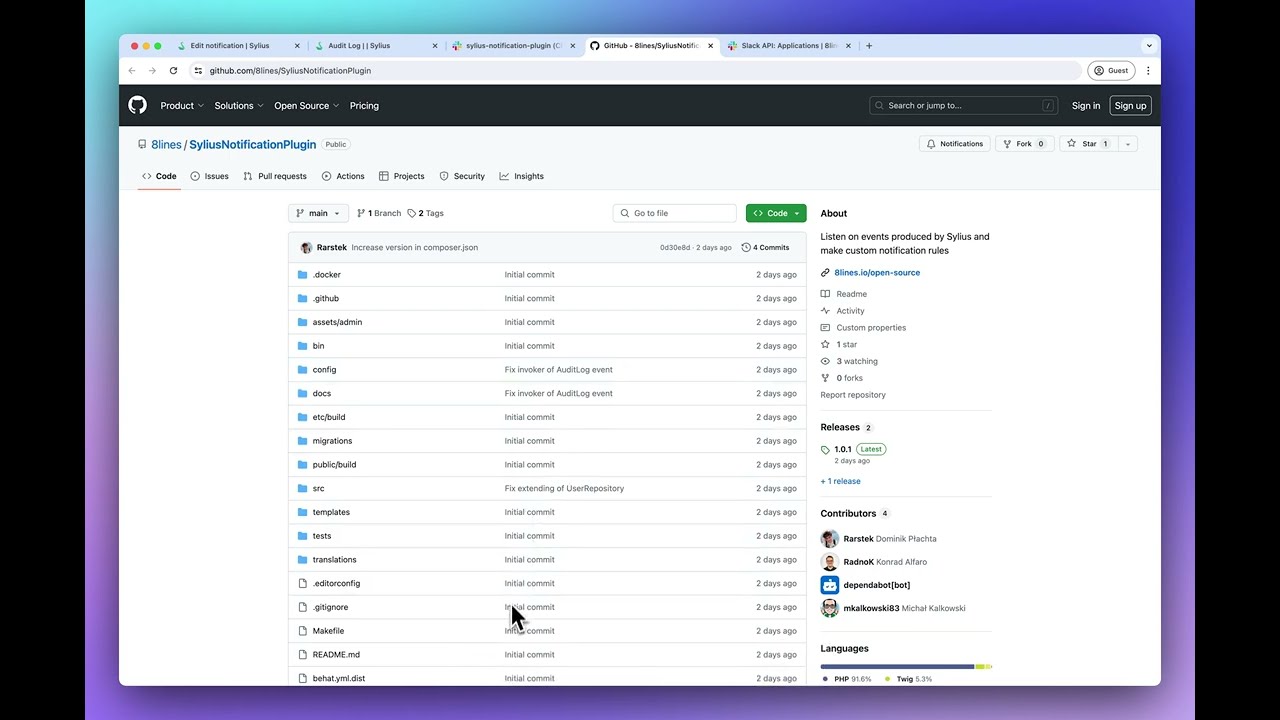Screen dimensions: 1280x720
Task: Open the Insights tab
Action: (521, 176)
